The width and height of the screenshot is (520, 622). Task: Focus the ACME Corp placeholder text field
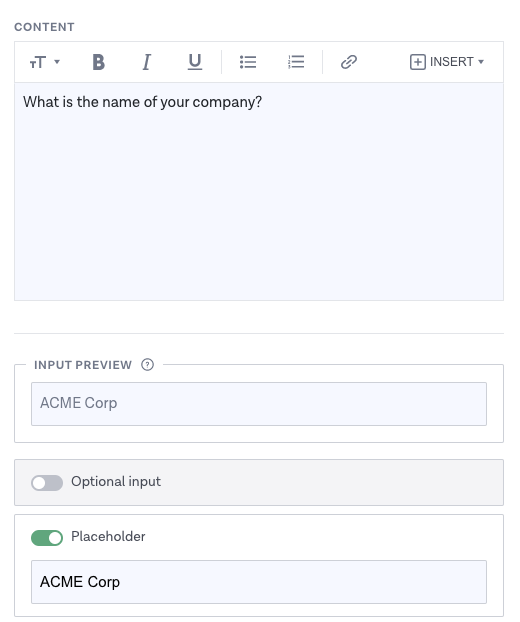[x=259, y=582]
